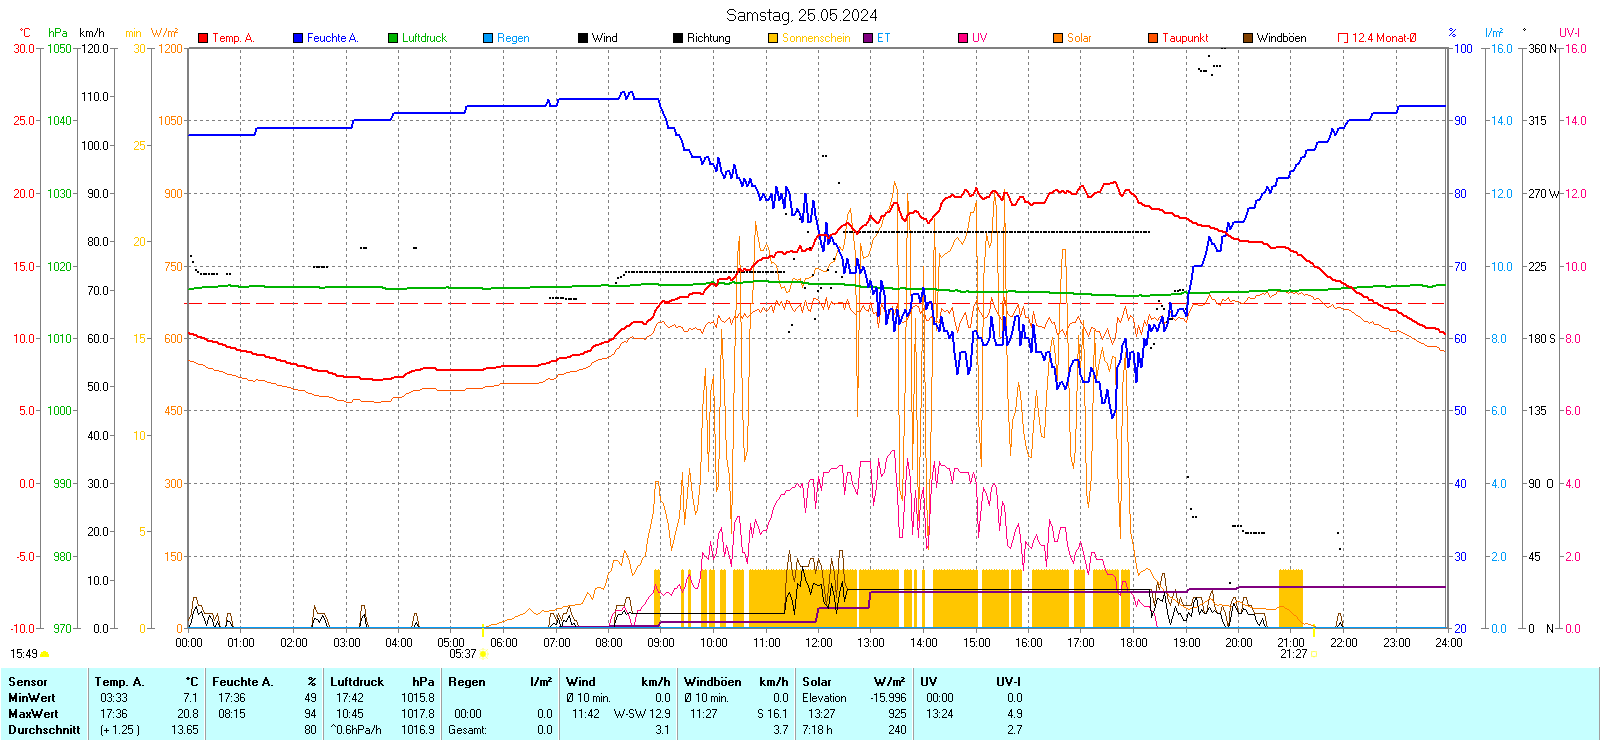This screenshot has height=740, width=1600.
Task: Click the sunrise sun icon at 05:37
Action: 483,654
